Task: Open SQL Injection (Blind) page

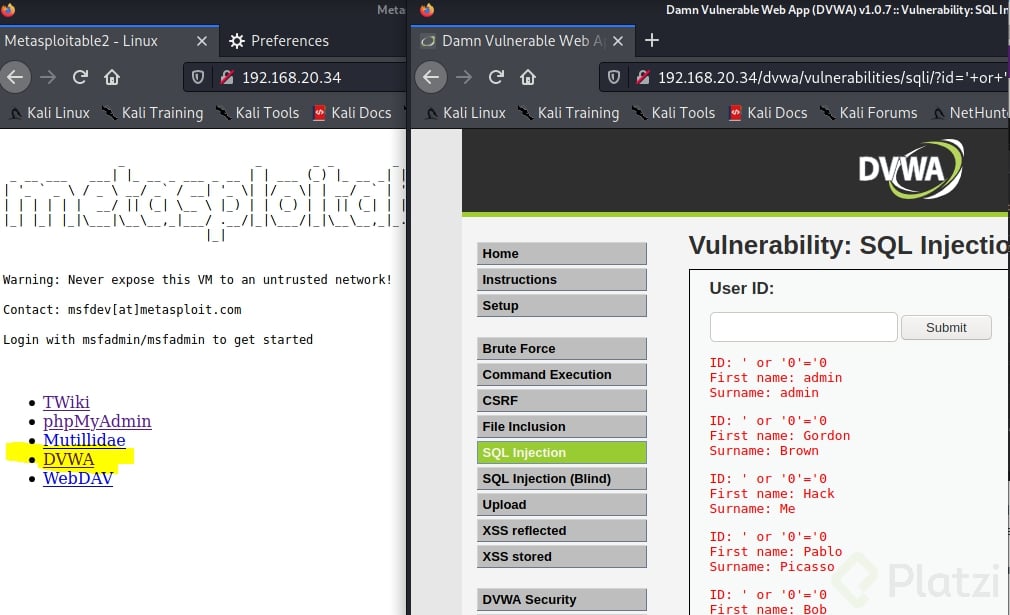Action: 562,478
